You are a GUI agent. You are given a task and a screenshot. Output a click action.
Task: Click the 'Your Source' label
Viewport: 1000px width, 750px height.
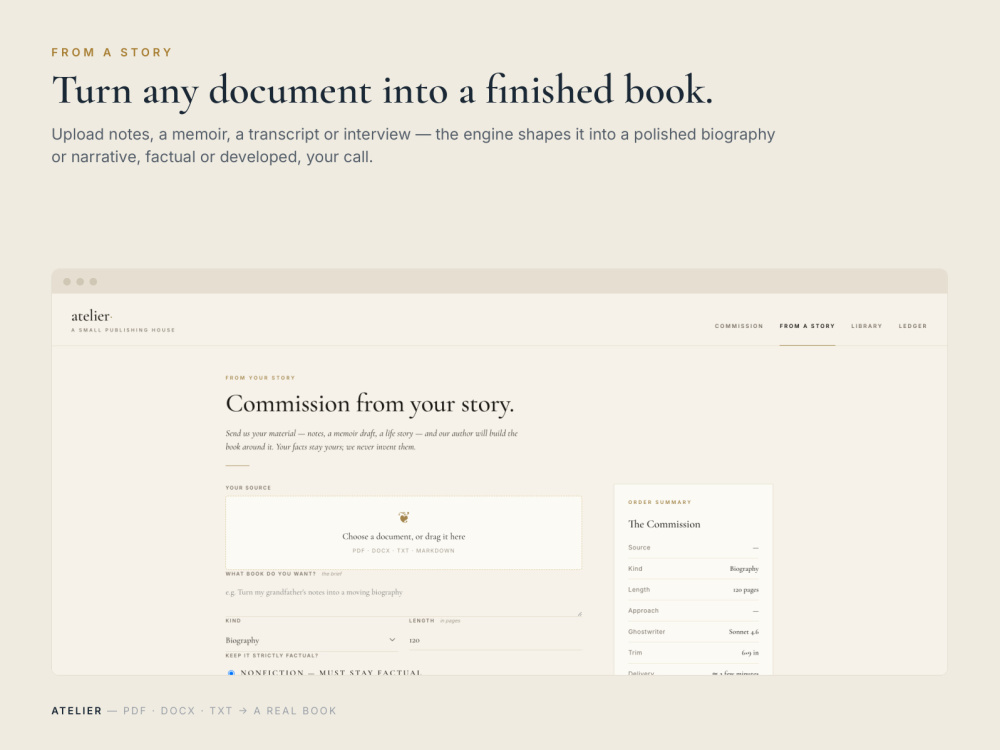tap(248, 488)
